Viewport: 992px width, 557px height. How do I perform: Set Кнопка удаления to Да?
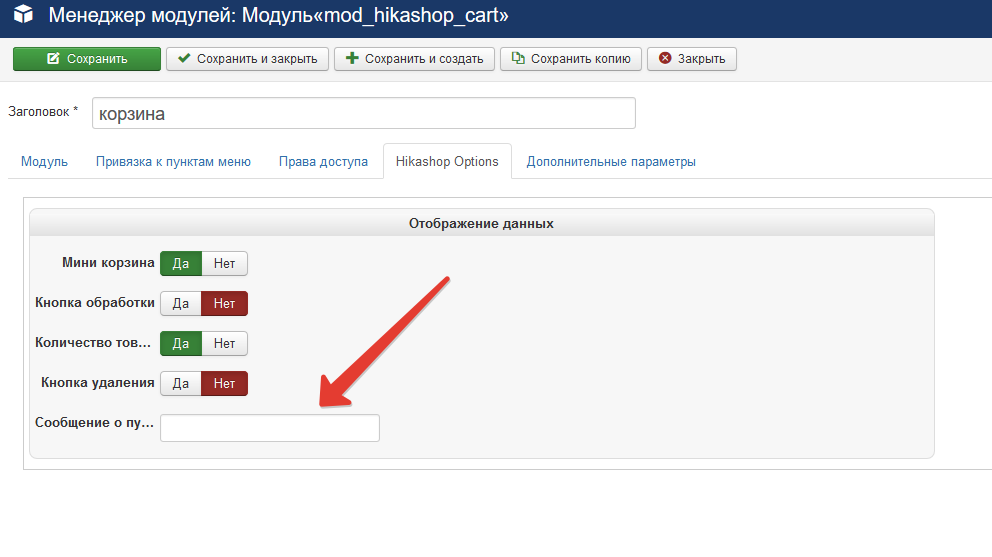coord(181,383)
